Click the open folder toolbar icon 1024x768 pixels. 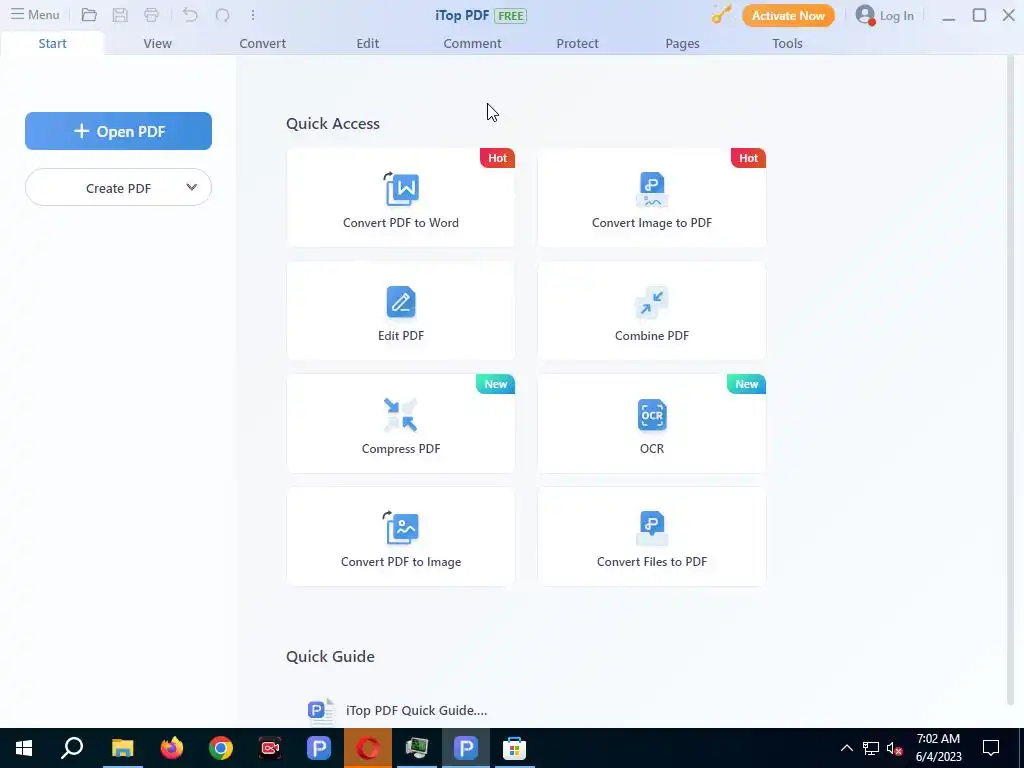(89, 15)
